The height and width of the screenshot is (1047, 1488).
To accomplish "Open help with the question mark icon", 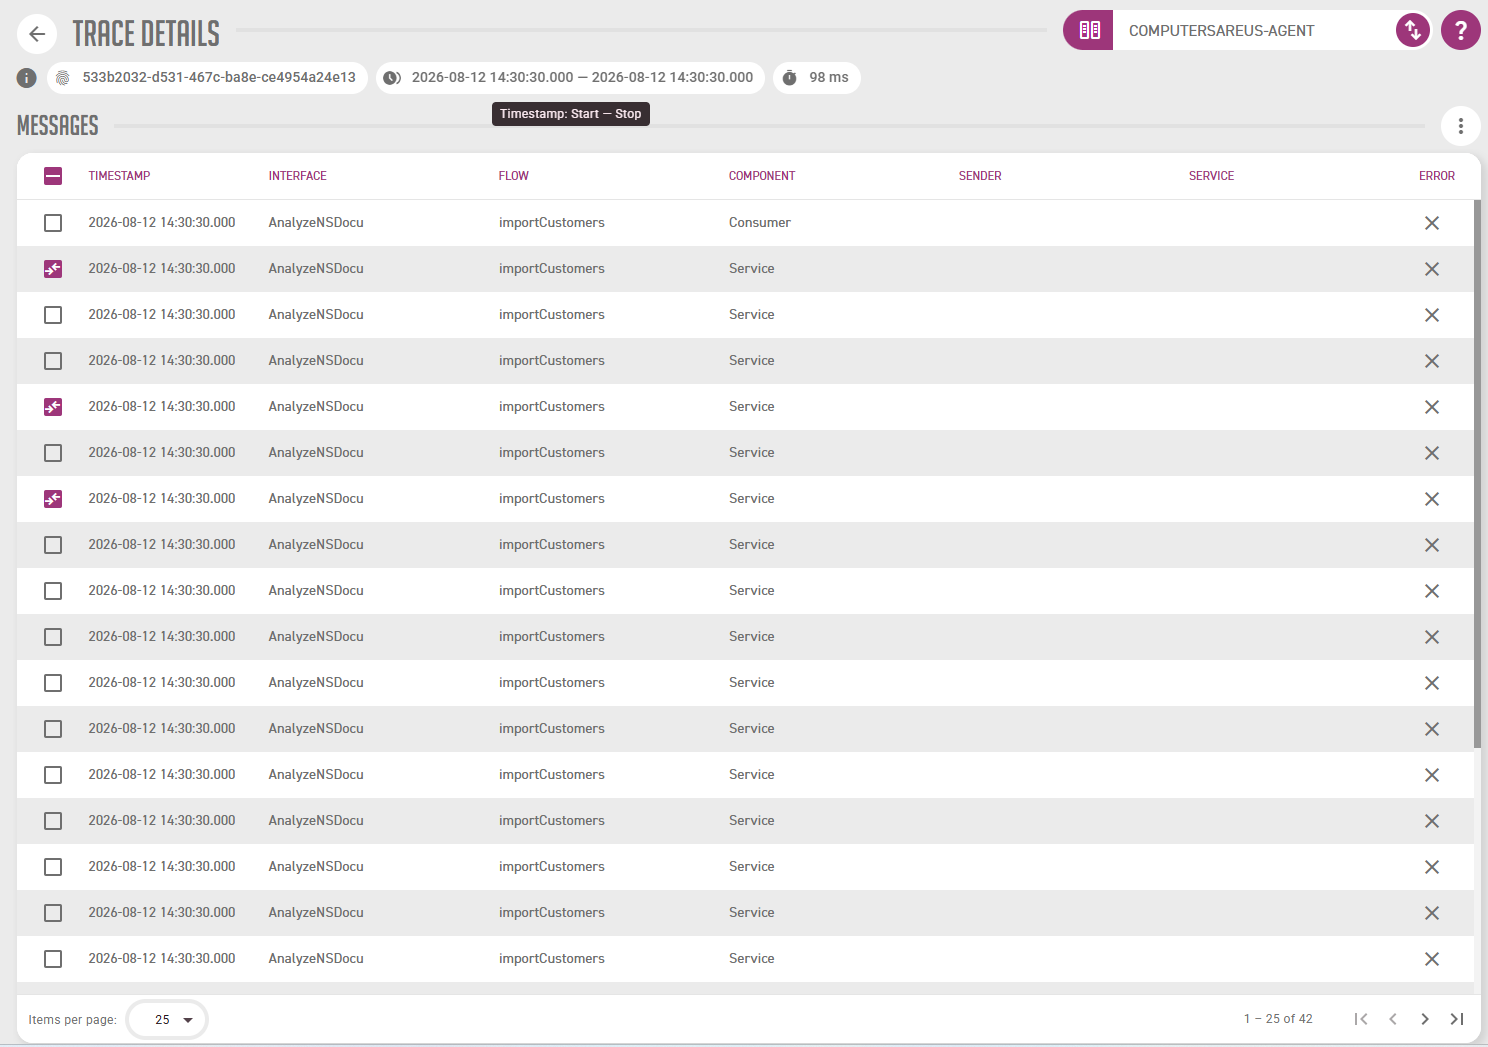I will tap(1461, 30).
